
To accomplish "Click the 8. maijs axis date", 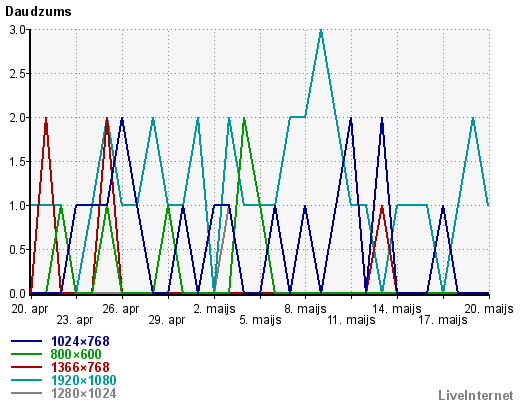I will 305,309.
